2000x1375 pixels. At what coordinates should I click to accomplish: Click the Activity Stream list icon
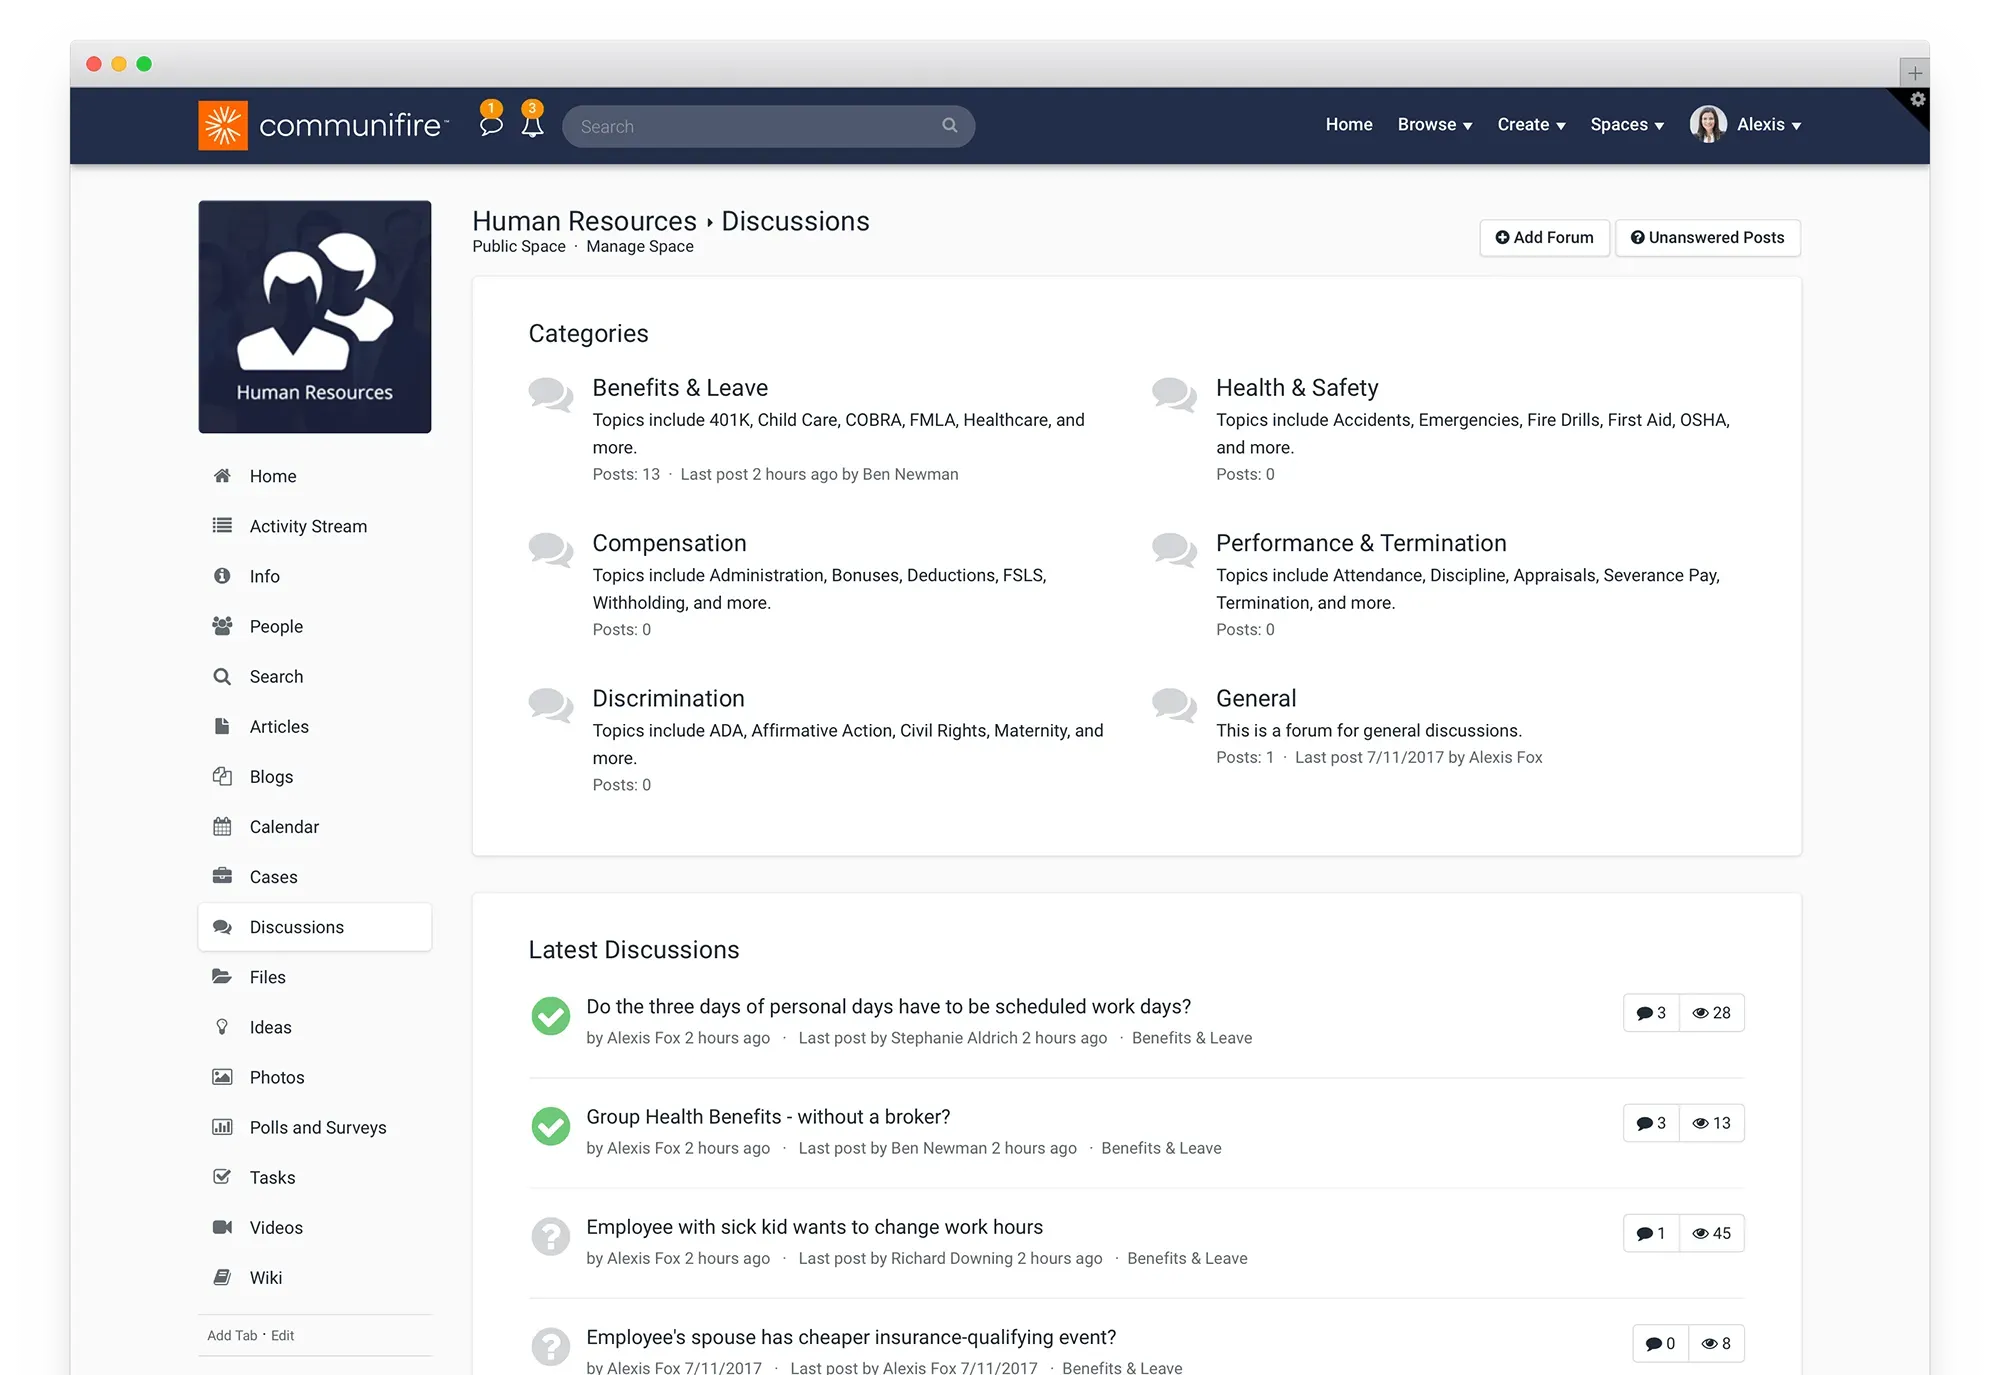[222, 526]
